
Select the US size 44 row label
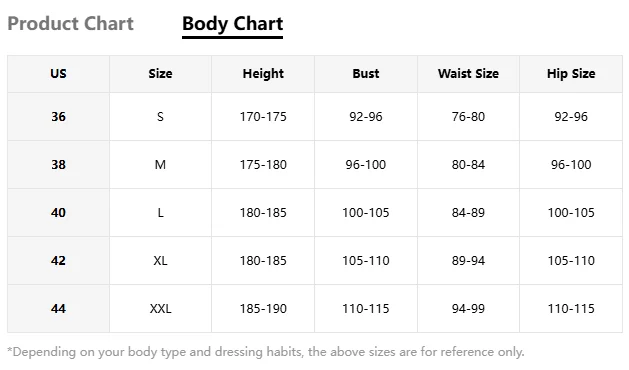[x=59, y=309]
